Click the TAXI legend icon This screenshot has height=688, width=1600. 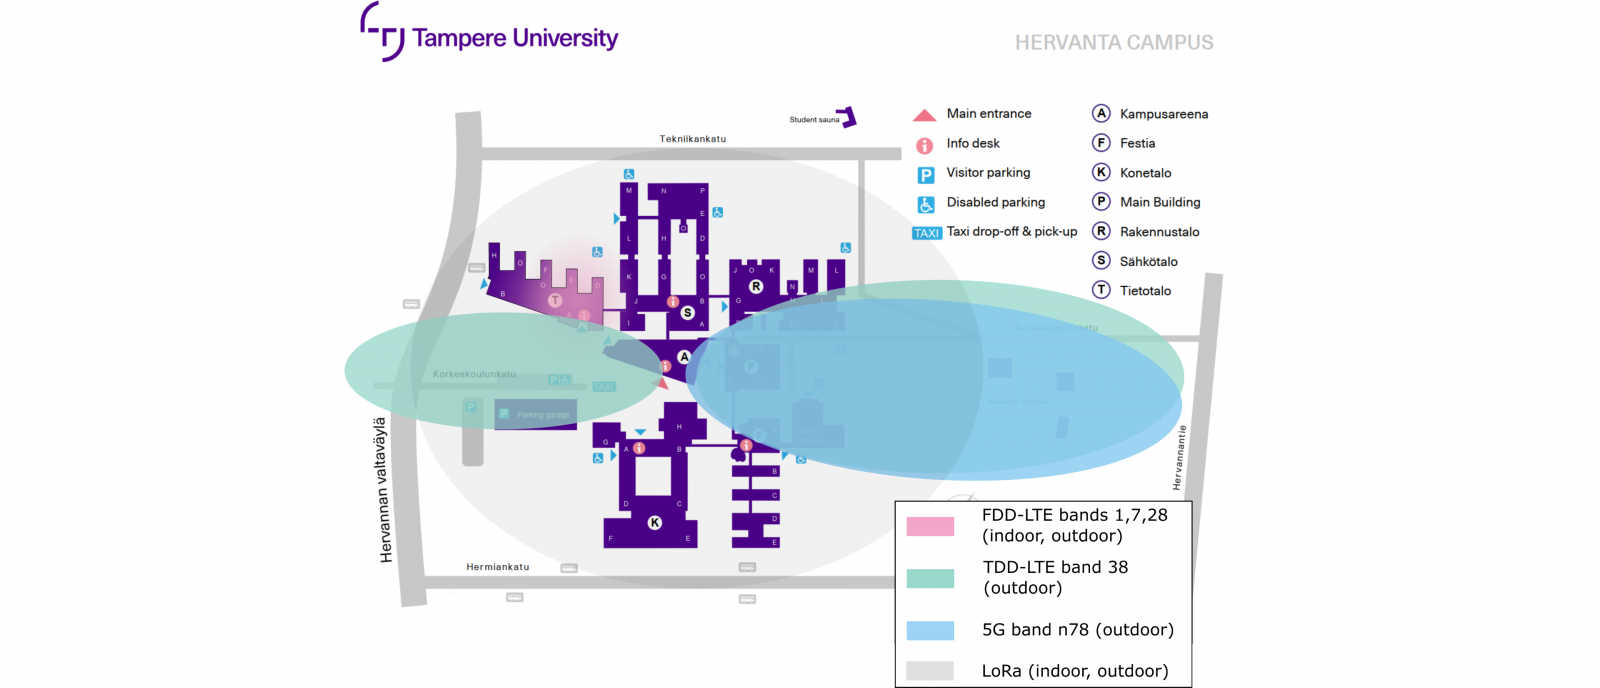(927, 233)
